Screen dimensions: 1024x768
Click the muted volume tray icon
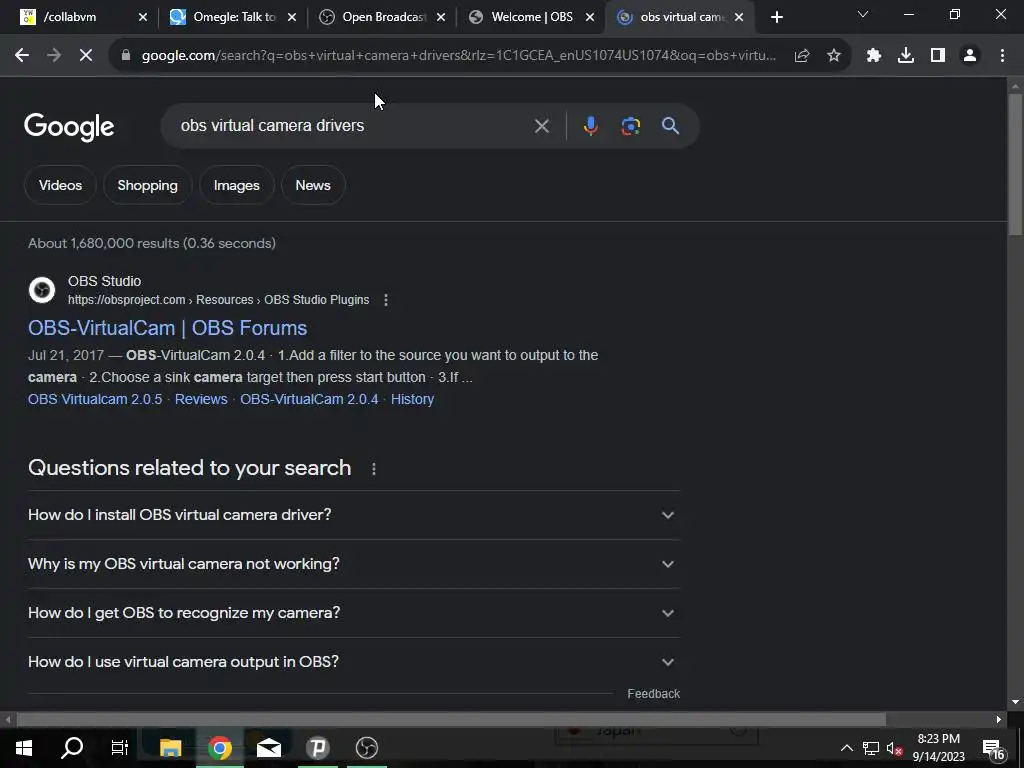(x=895, y=748)
